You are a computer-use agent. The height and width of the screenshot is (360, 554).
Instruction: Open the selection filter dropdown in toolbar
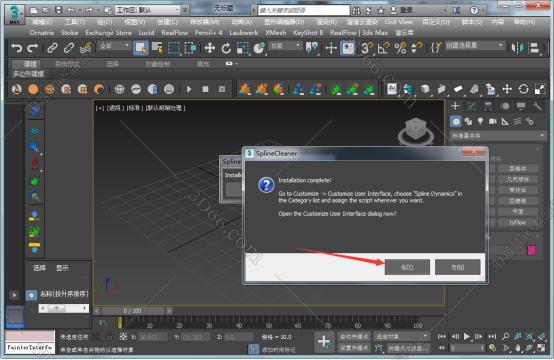[114, 46]
